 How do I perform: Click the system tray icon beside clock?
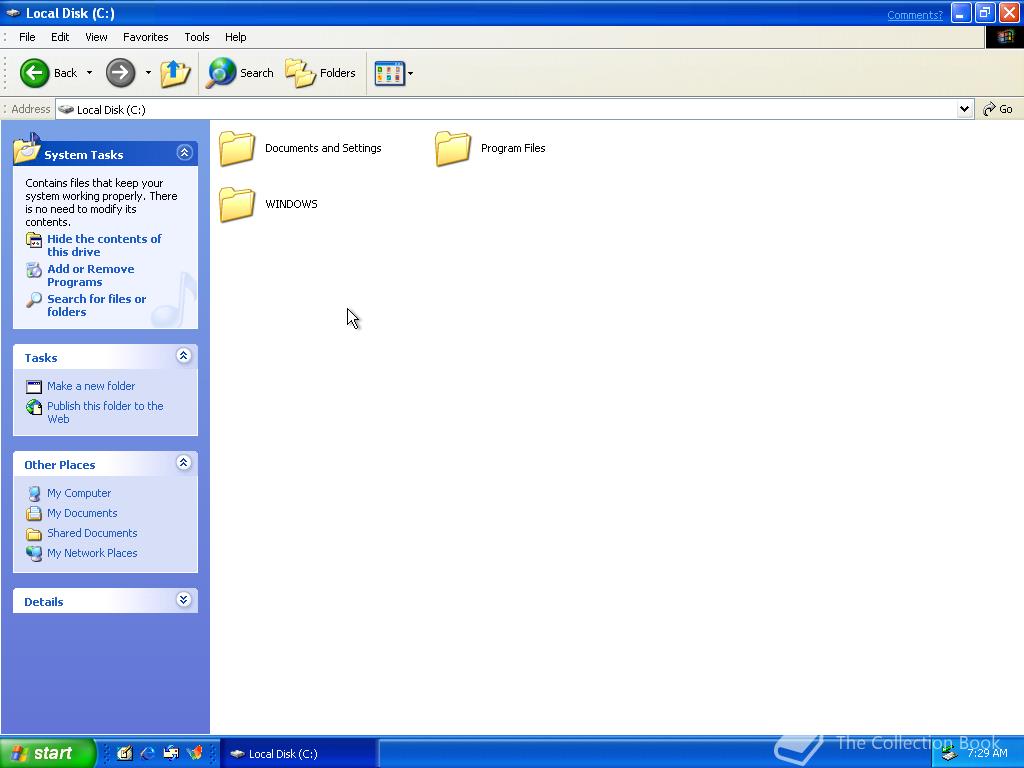click(949, 754)
